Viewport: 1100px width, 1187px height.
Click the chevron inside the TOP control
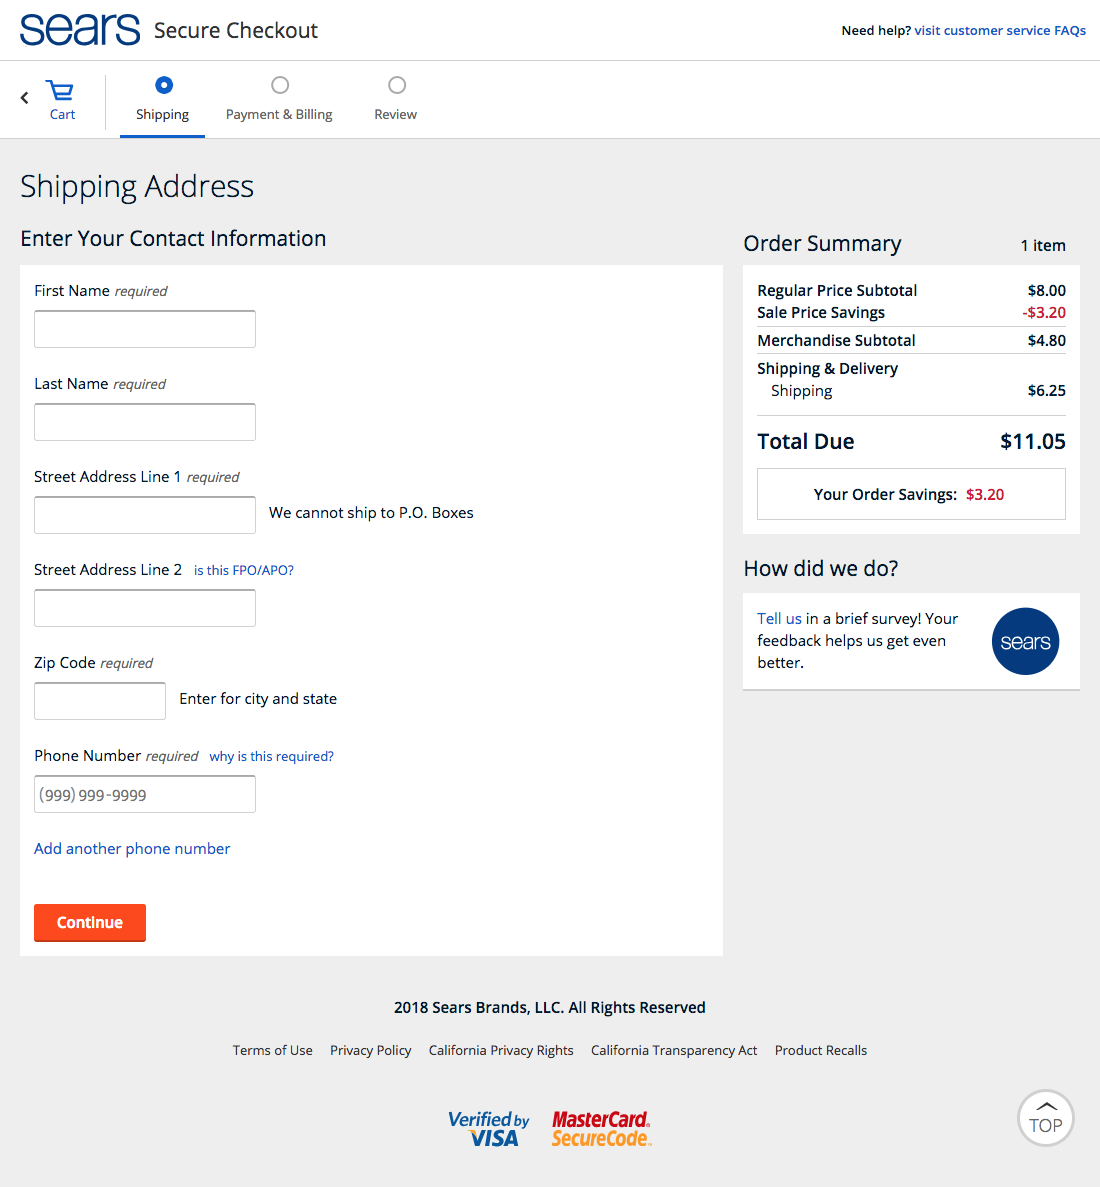click(x=1045, y=1106)
